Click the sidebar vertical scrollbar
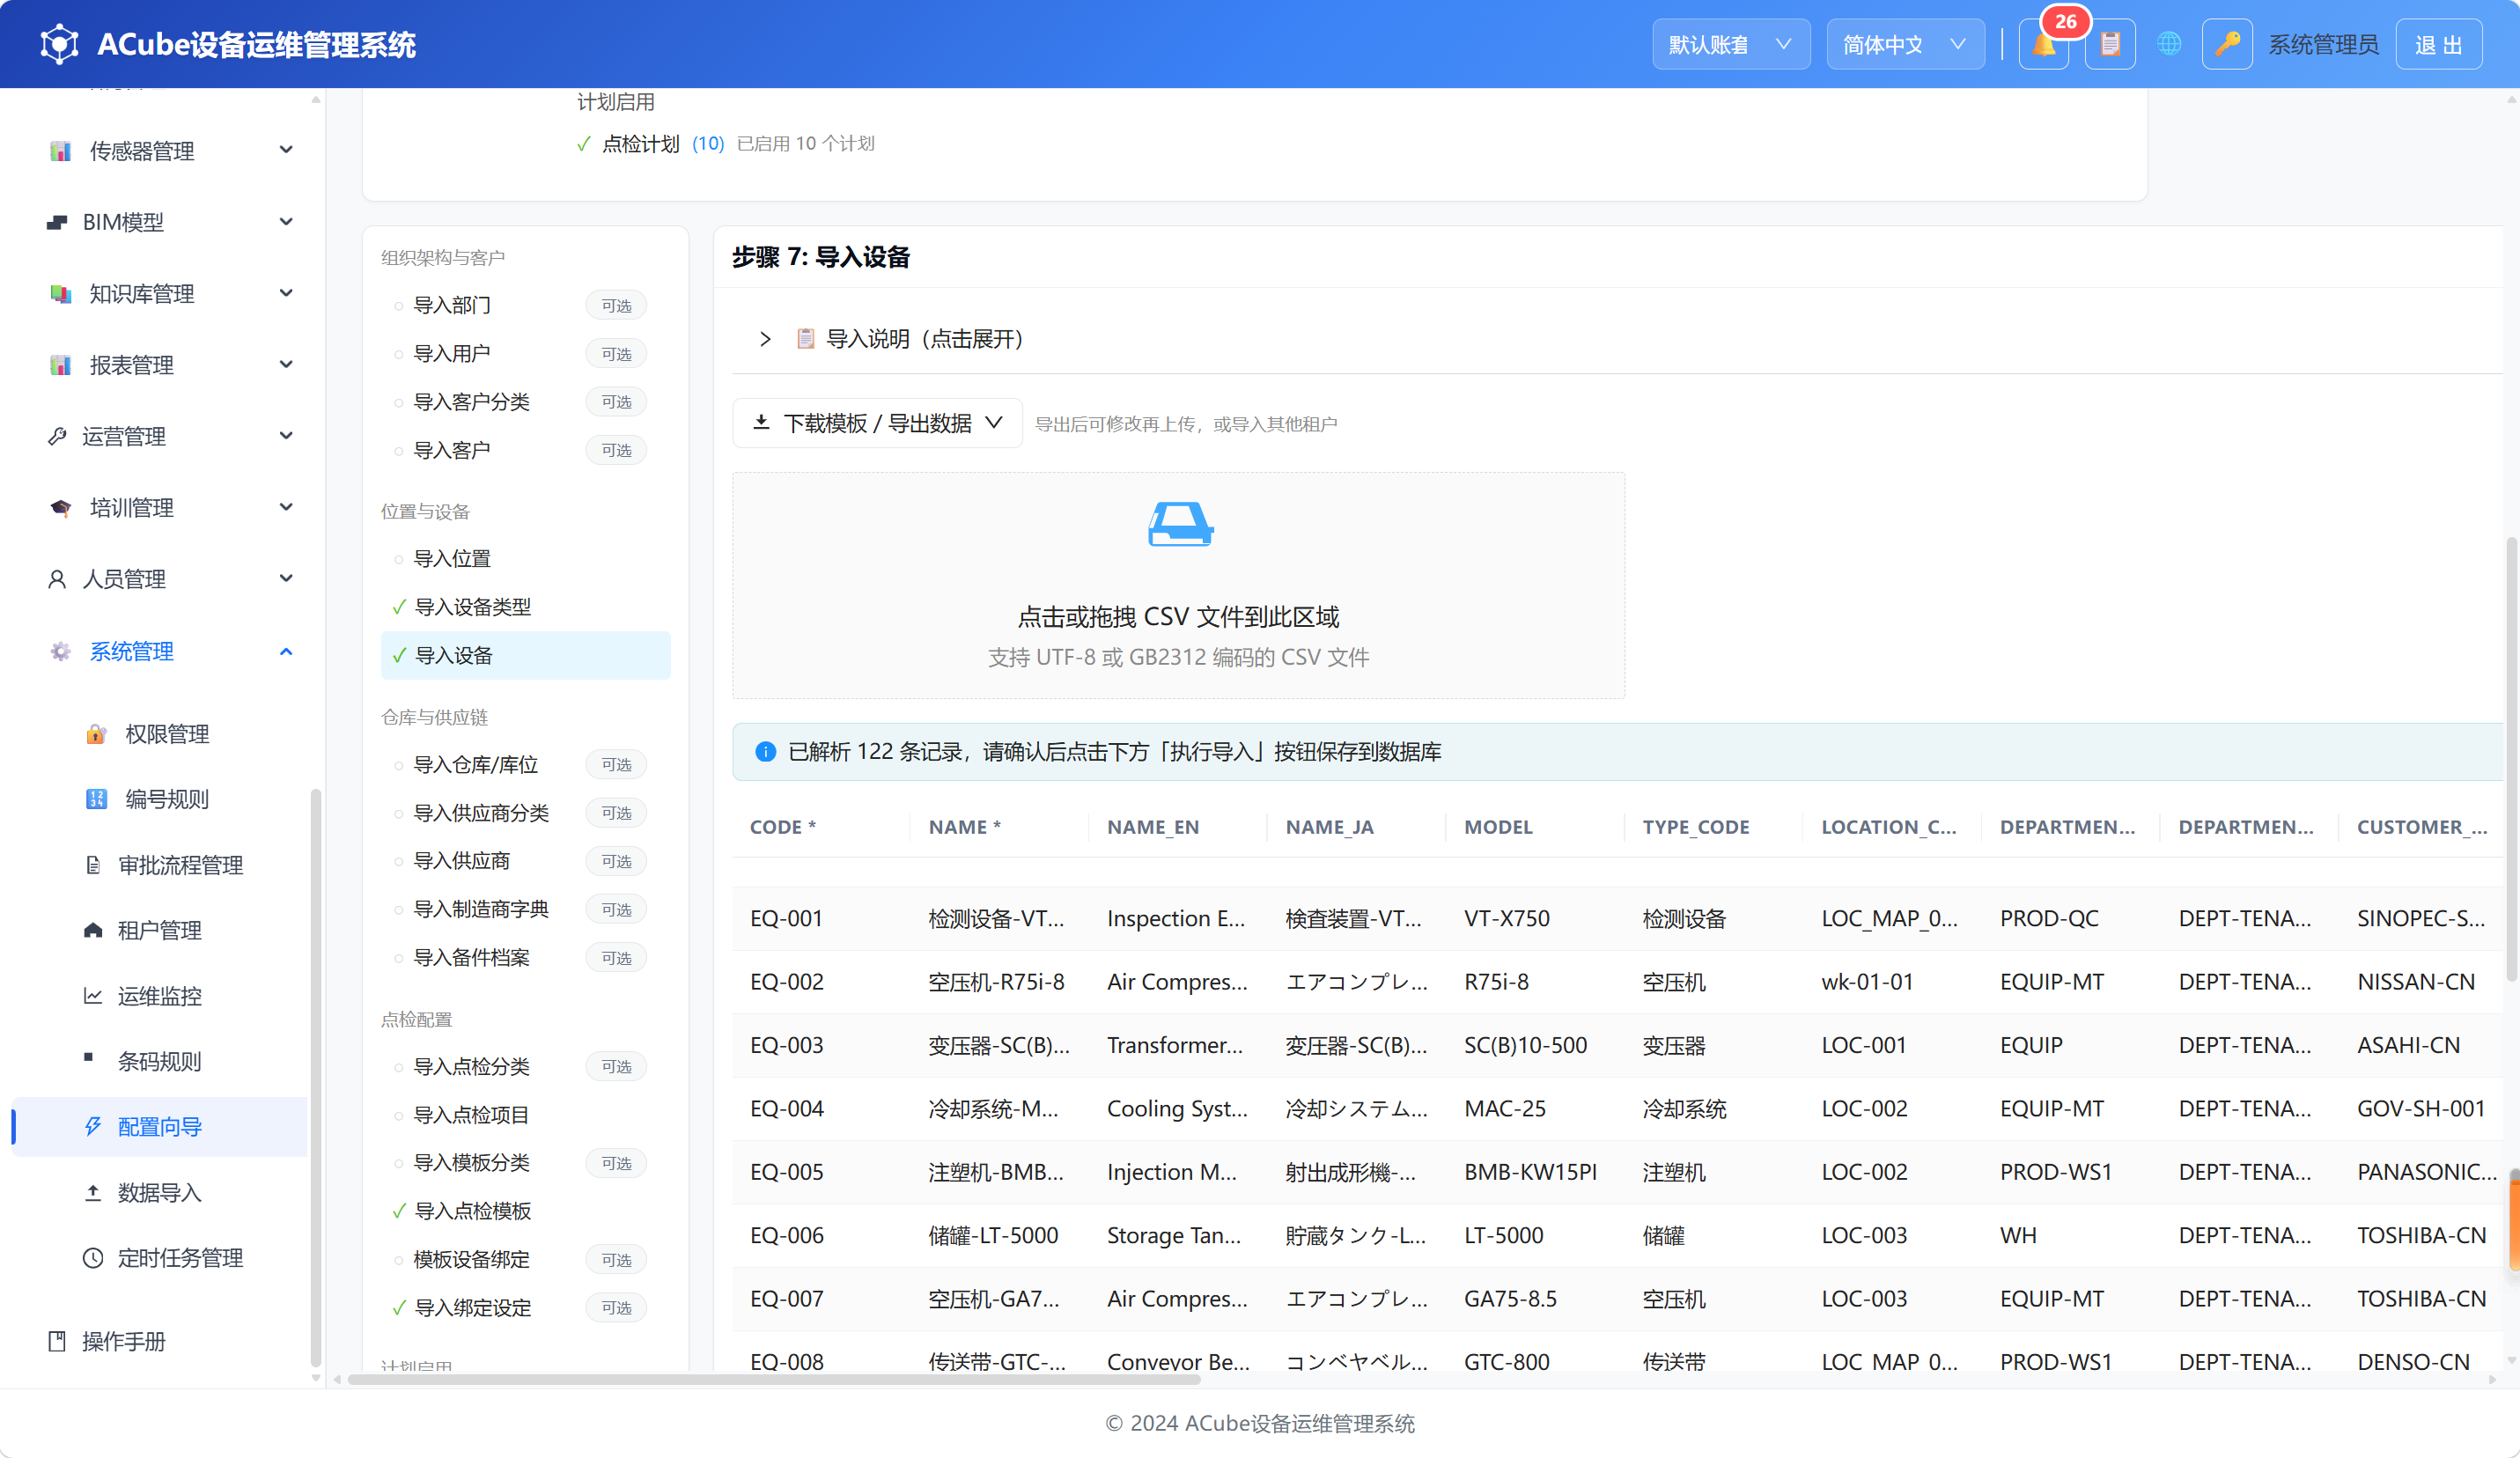 (316, 1078)
